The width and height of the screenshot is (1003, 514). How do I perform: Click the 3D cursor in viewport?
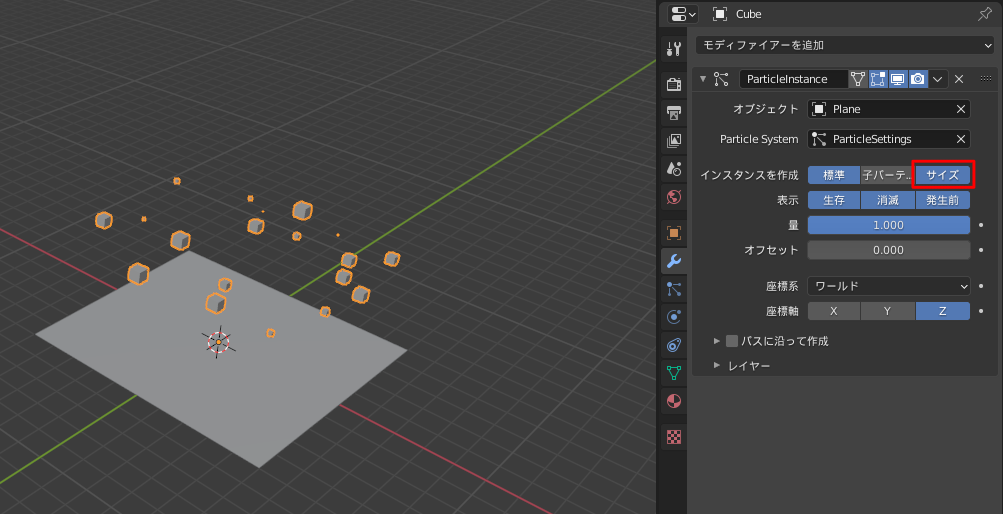[x=219, y=343]
